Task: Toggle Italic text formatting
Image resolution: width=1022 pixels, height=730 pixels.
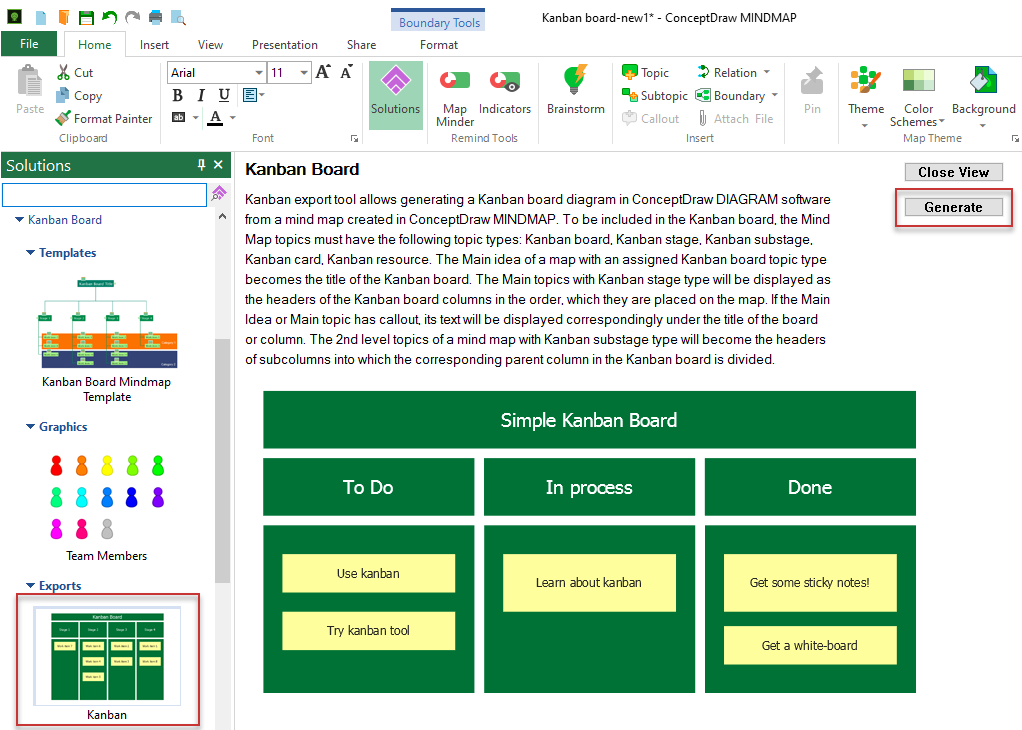Action: pyautogui.click(x=201, y=95)
